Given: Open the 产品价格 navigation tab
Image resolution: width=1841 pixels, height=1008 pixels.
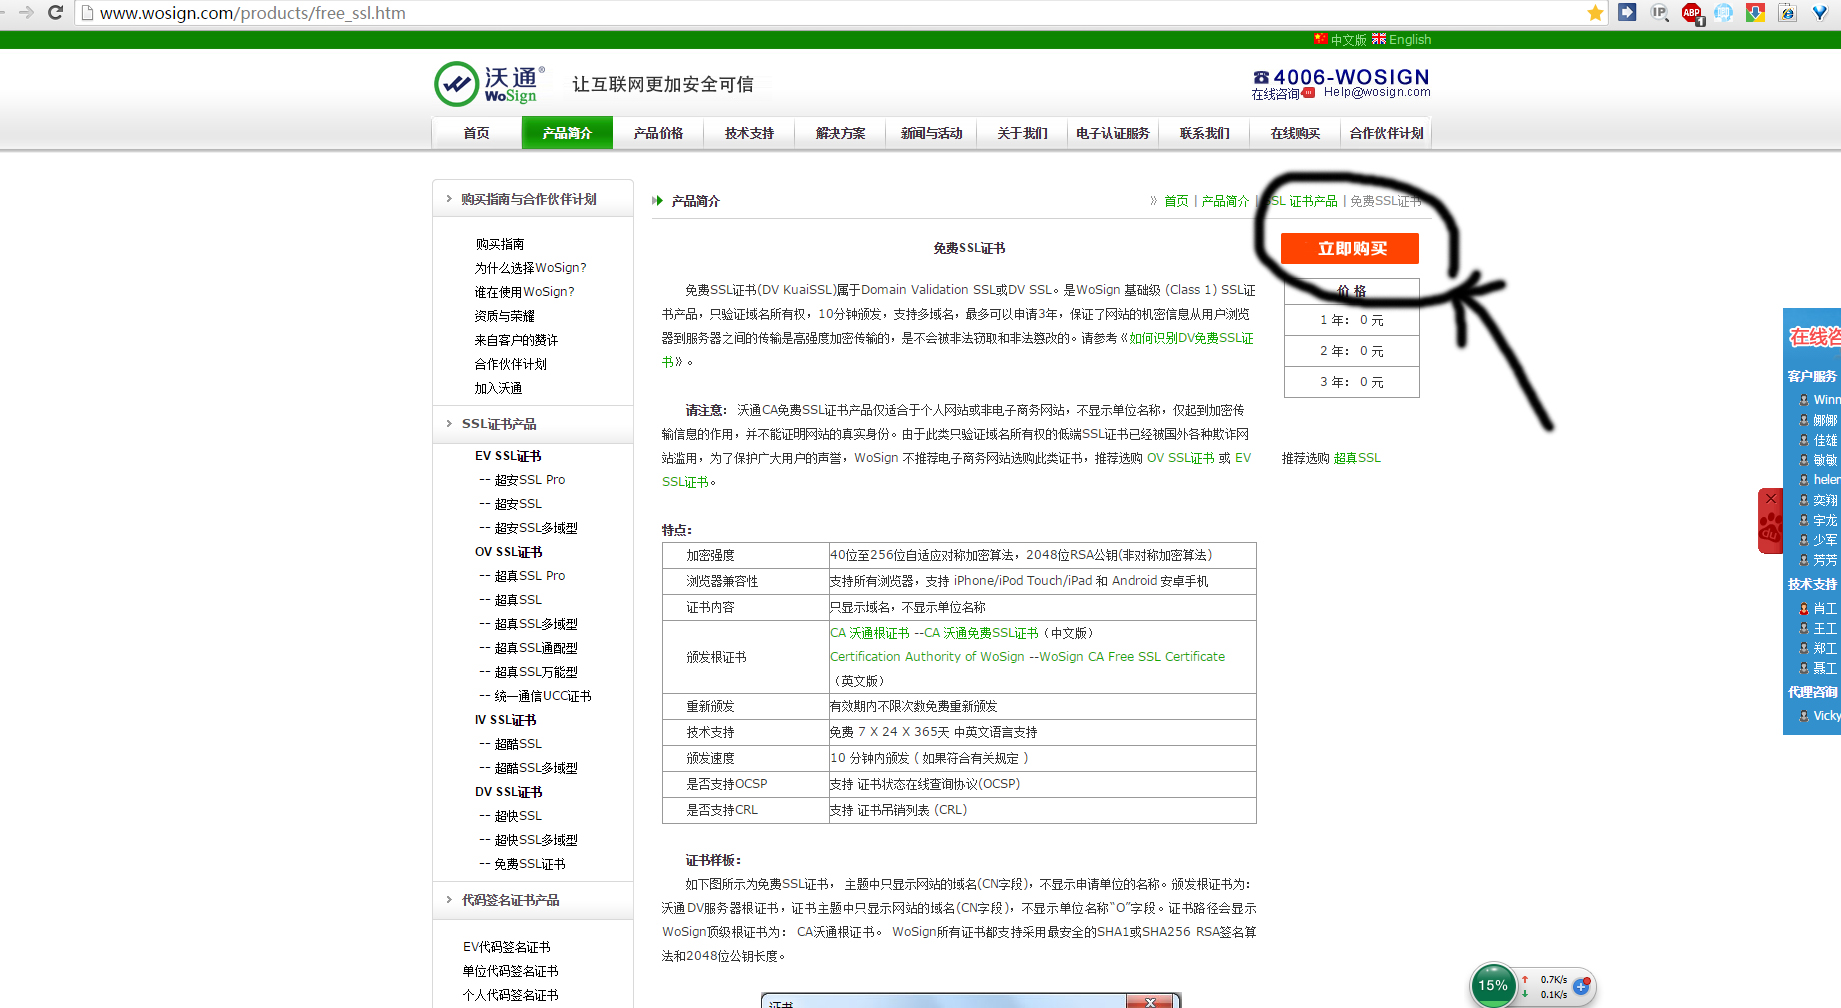Looking at the screenshot, I should 658,133.
